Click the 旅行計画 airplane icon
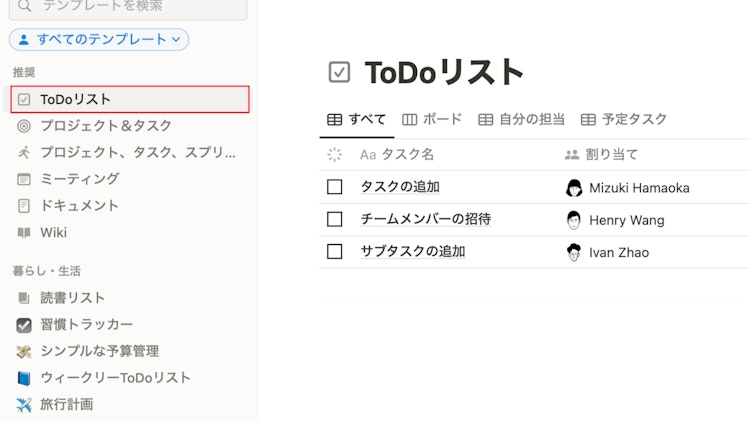Image resolution: width=750 pixels, height=422 pixels. tap(24, 405)
